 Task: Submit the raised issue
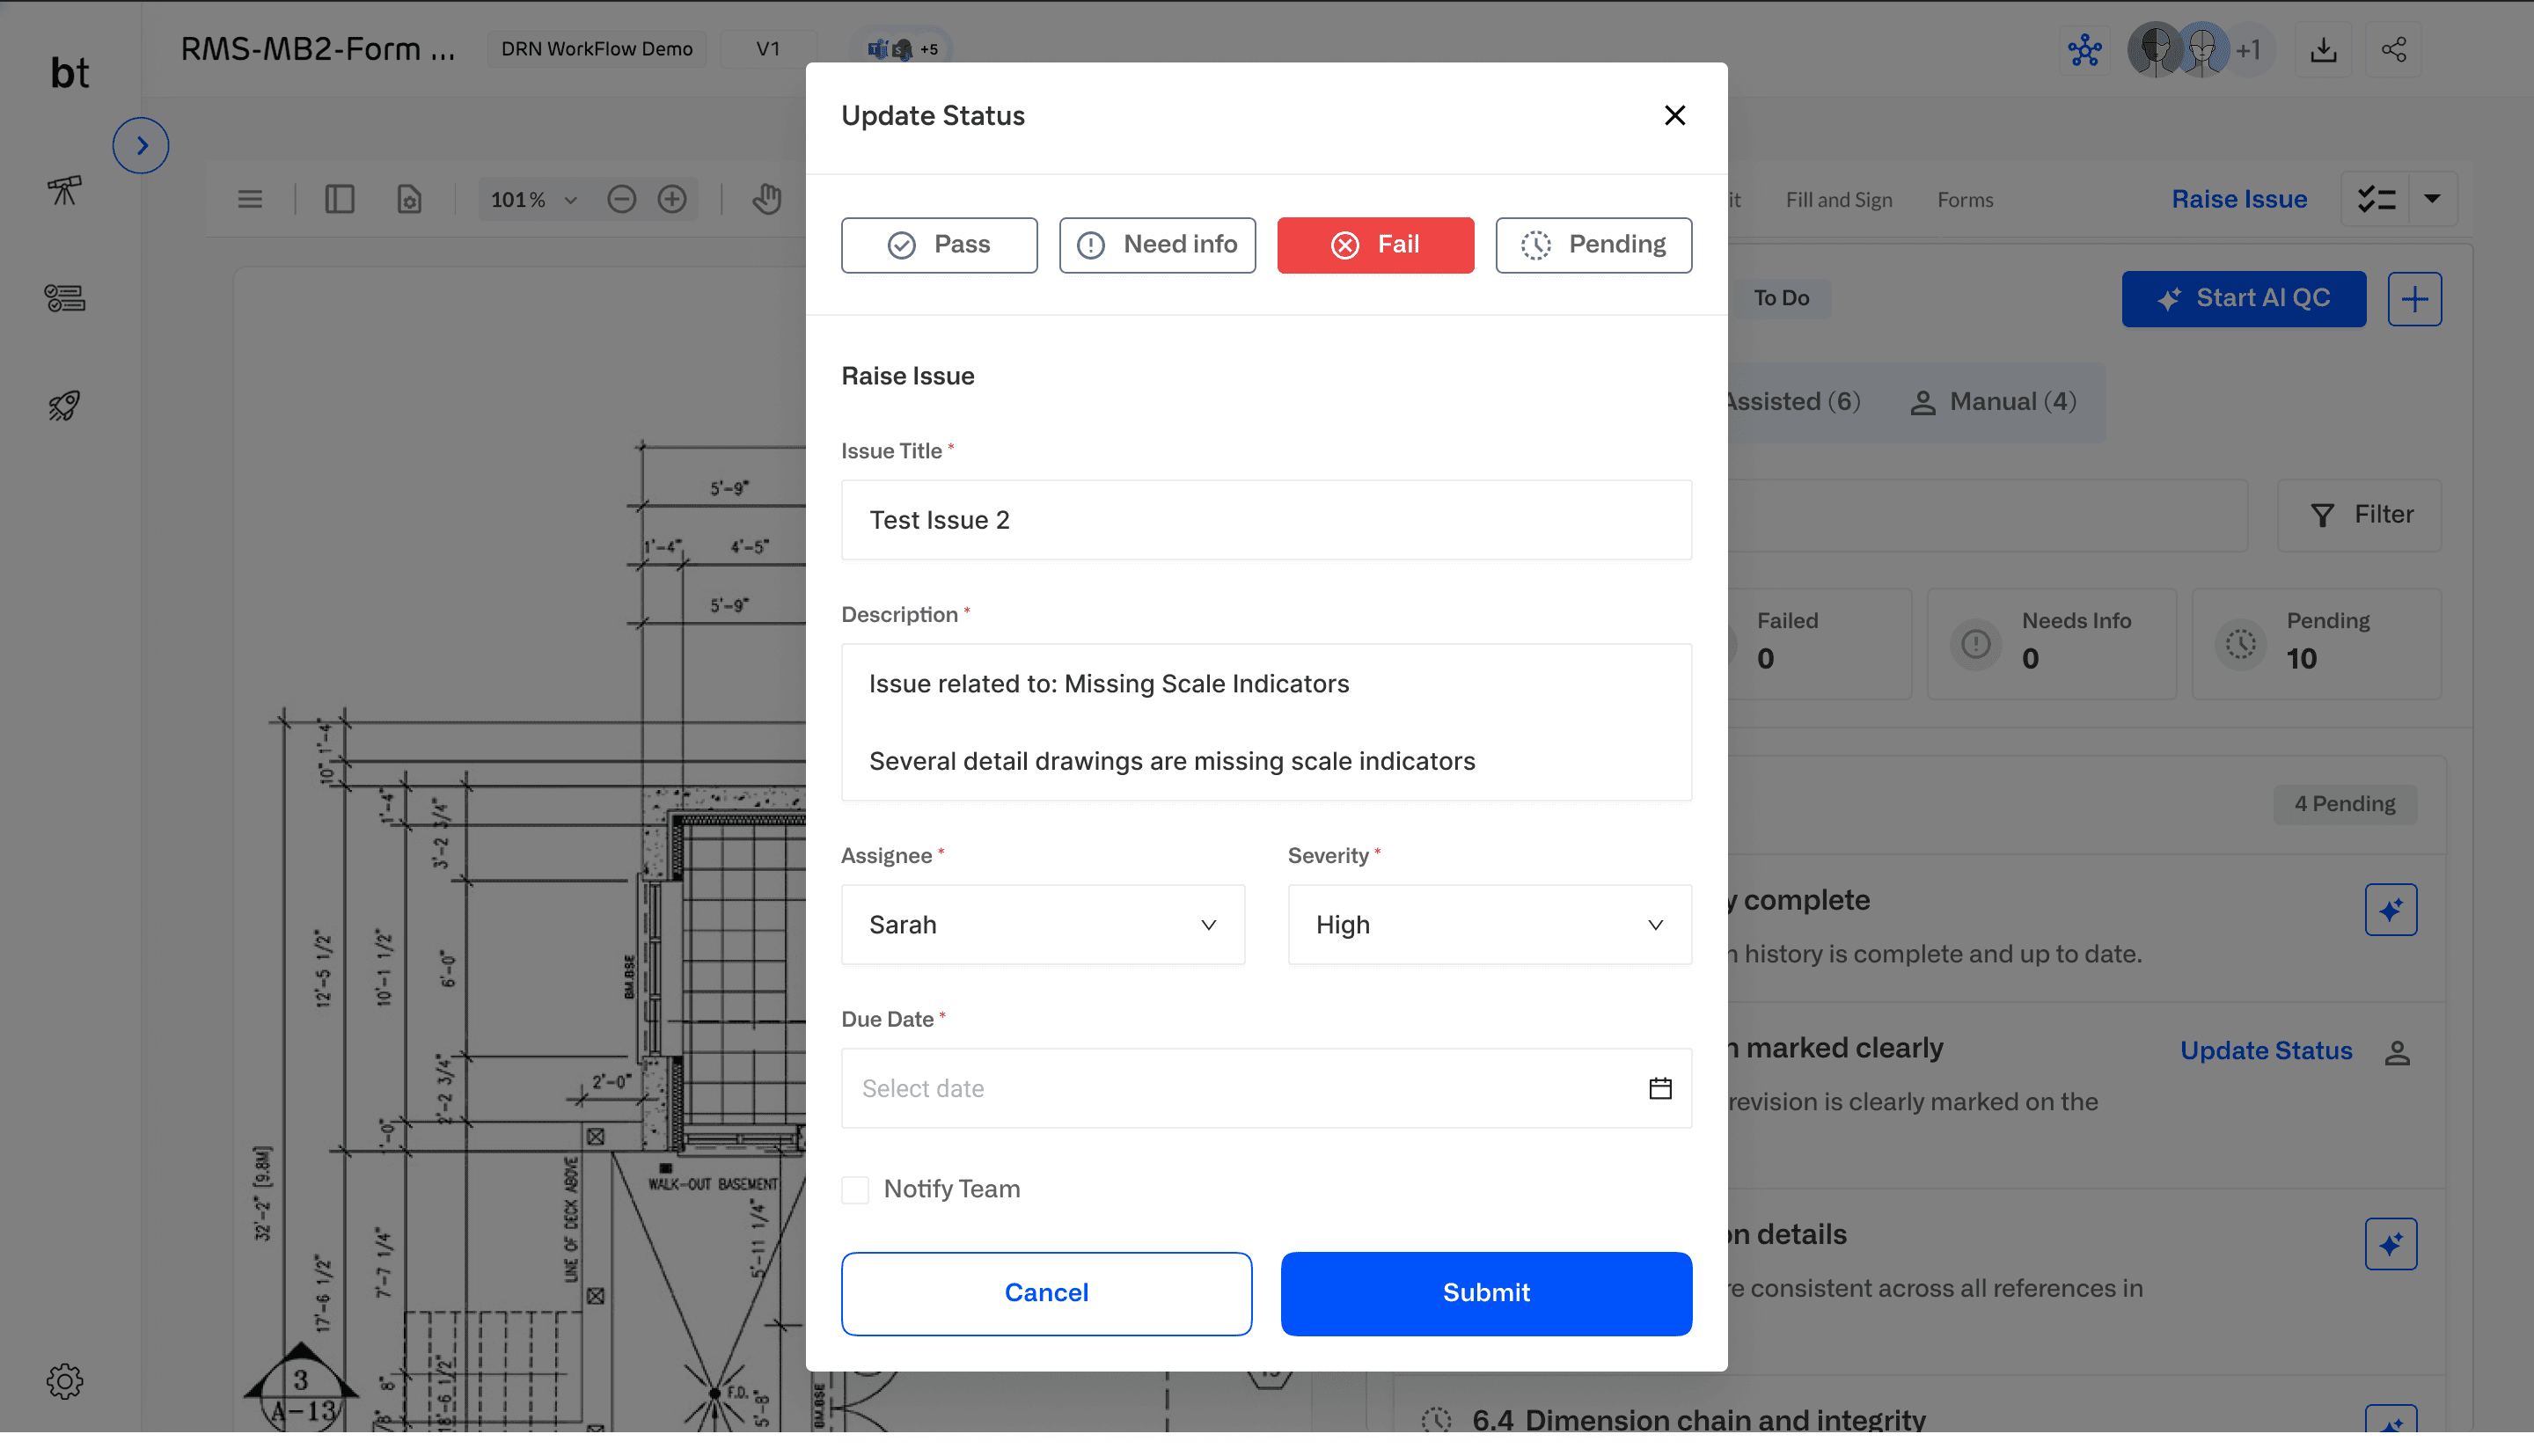[1486, 1294]
